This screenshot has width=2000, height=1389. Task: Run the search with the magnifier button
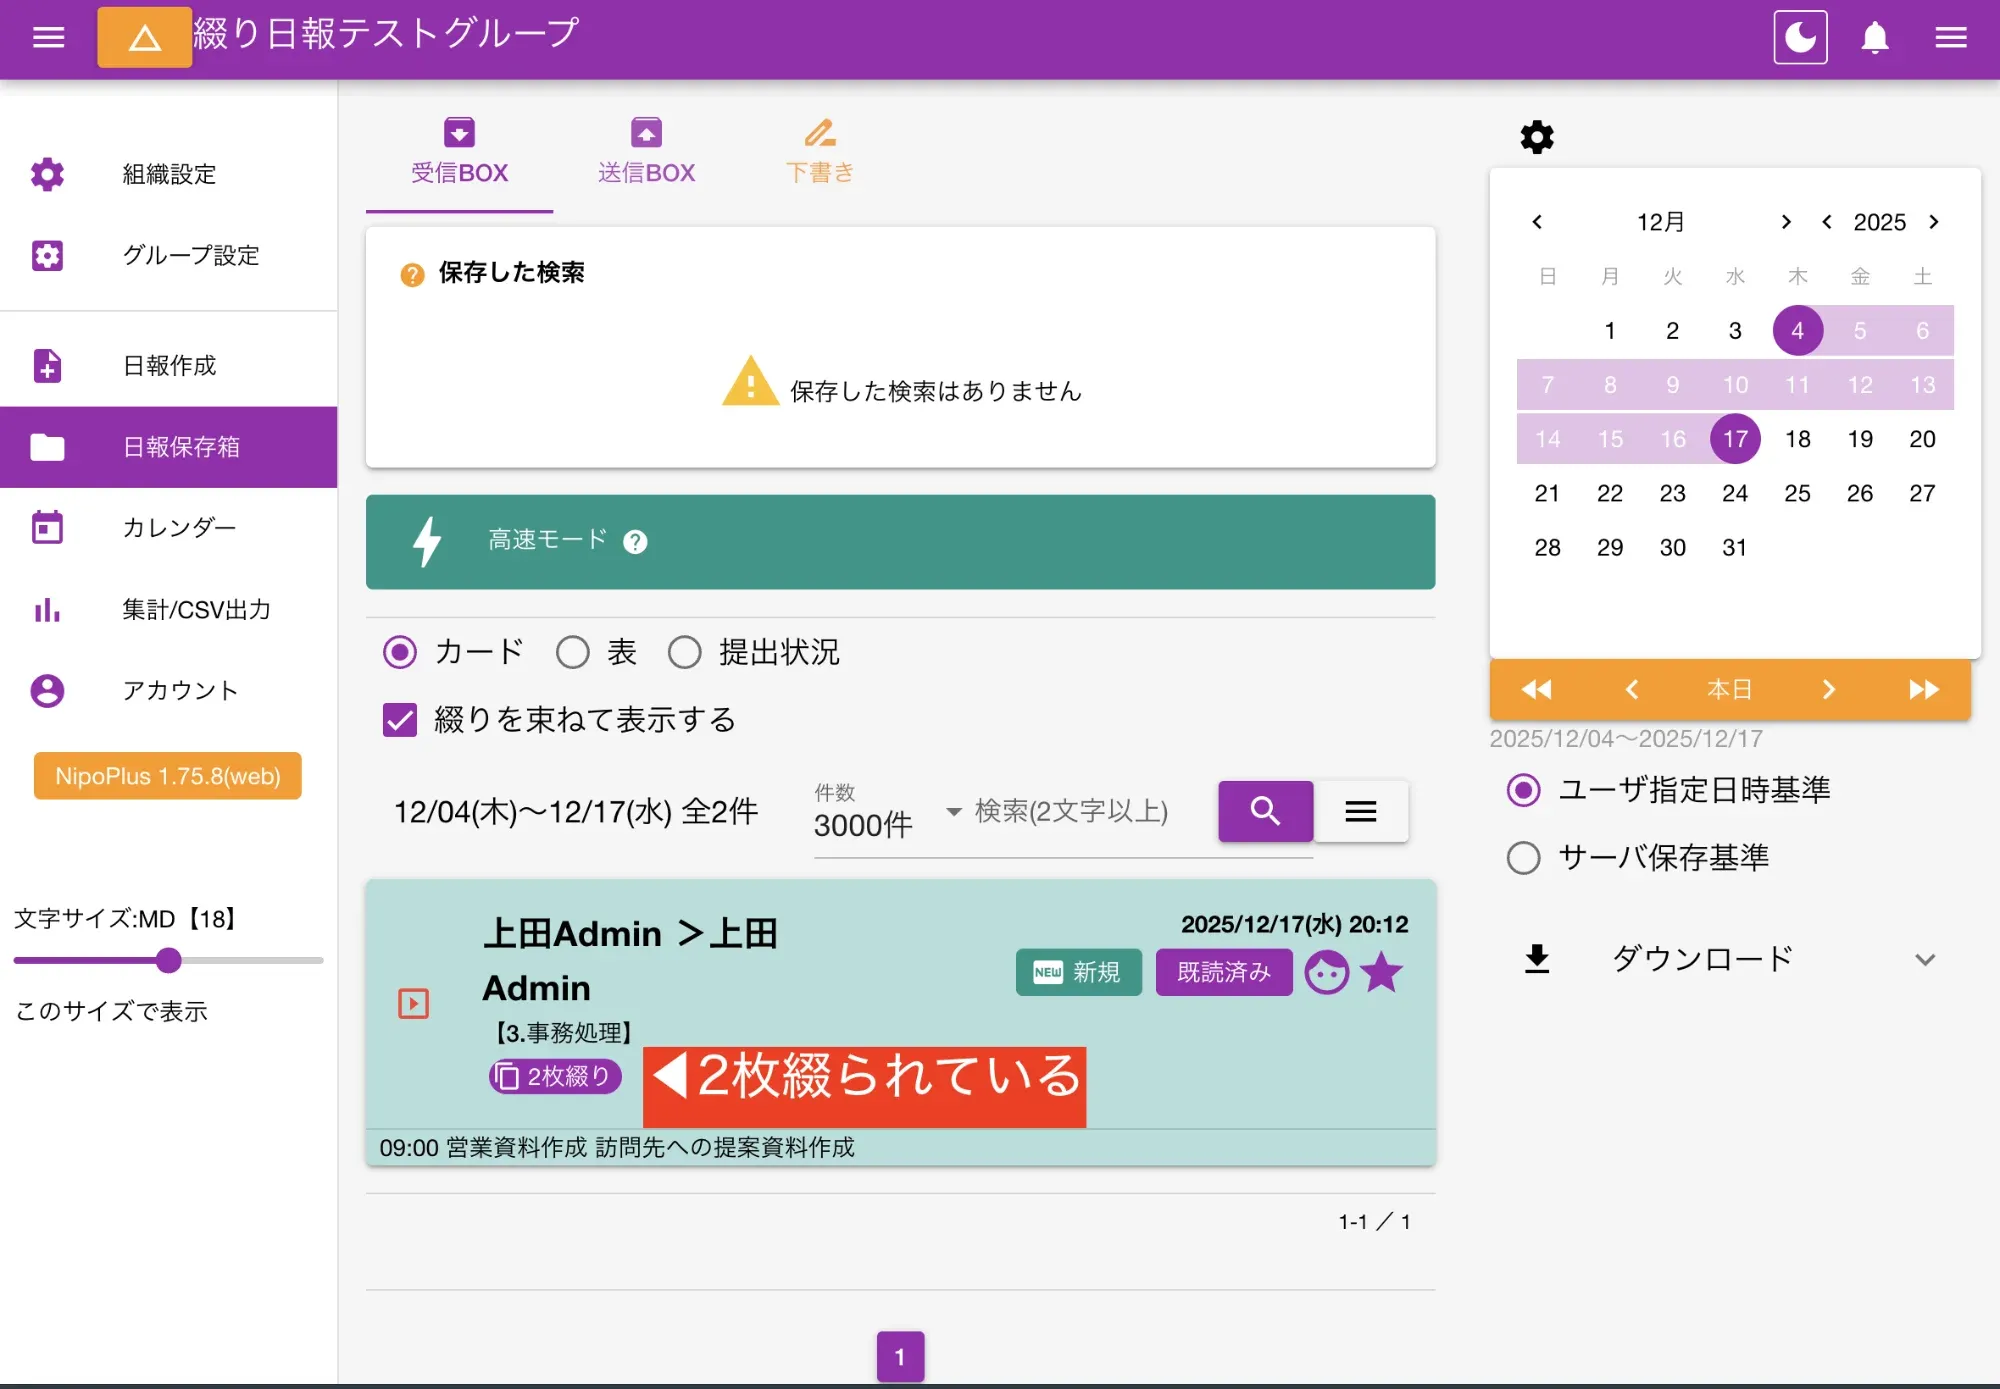pyautogui.click(x=1265, y=811)
